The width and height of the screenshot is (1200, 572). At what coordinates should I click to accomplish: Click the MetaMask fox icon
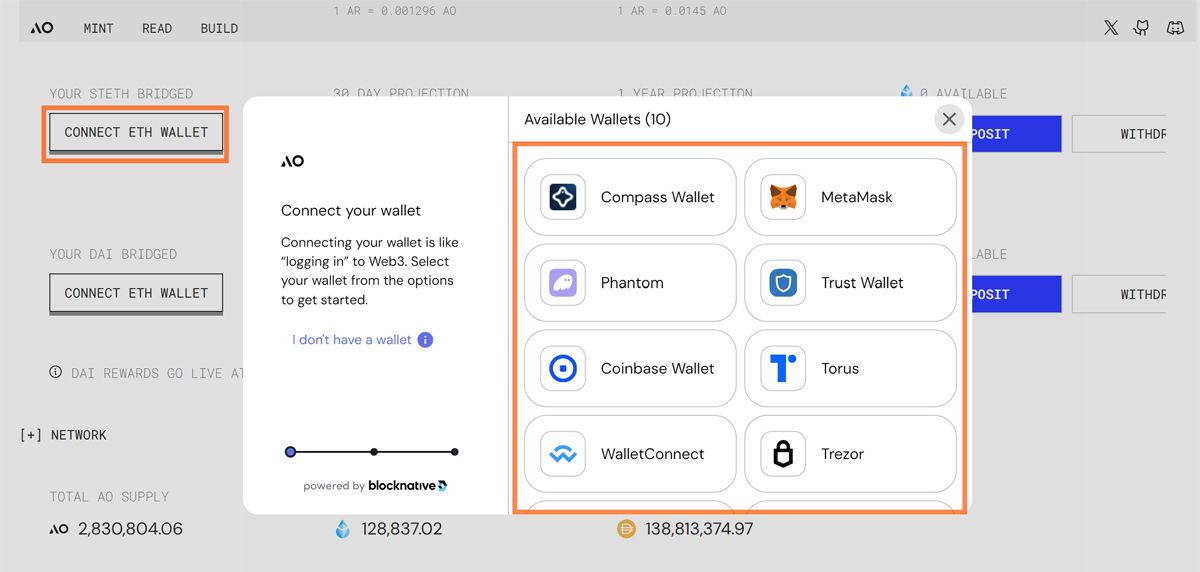783,197
